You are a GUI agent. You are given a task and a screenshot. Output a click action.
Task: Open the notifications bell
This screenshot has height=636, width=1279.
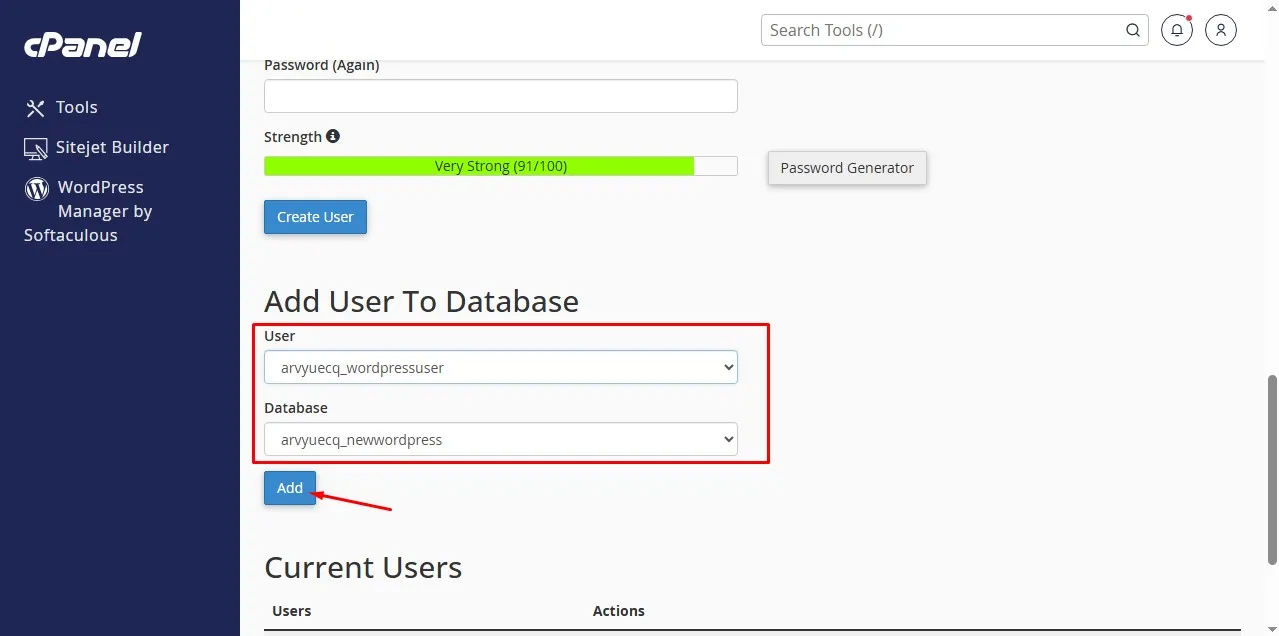[x=1176, y=30]
